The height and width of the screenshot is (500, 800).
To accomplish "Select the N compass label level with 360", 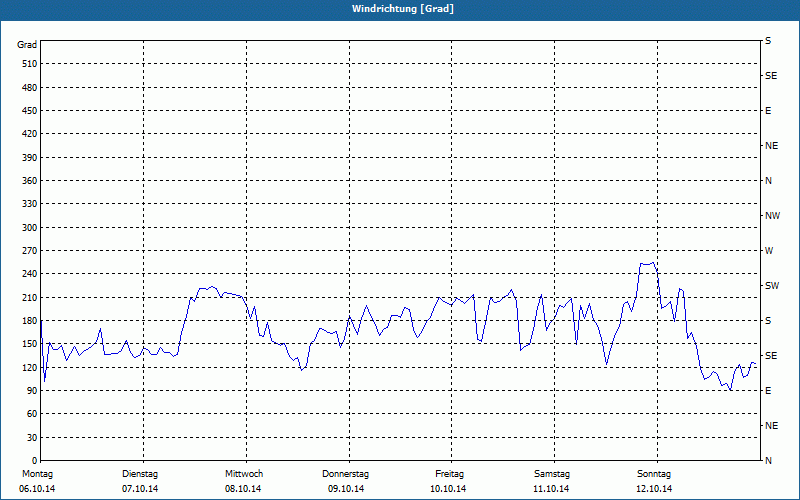I will tap(768, 181).
